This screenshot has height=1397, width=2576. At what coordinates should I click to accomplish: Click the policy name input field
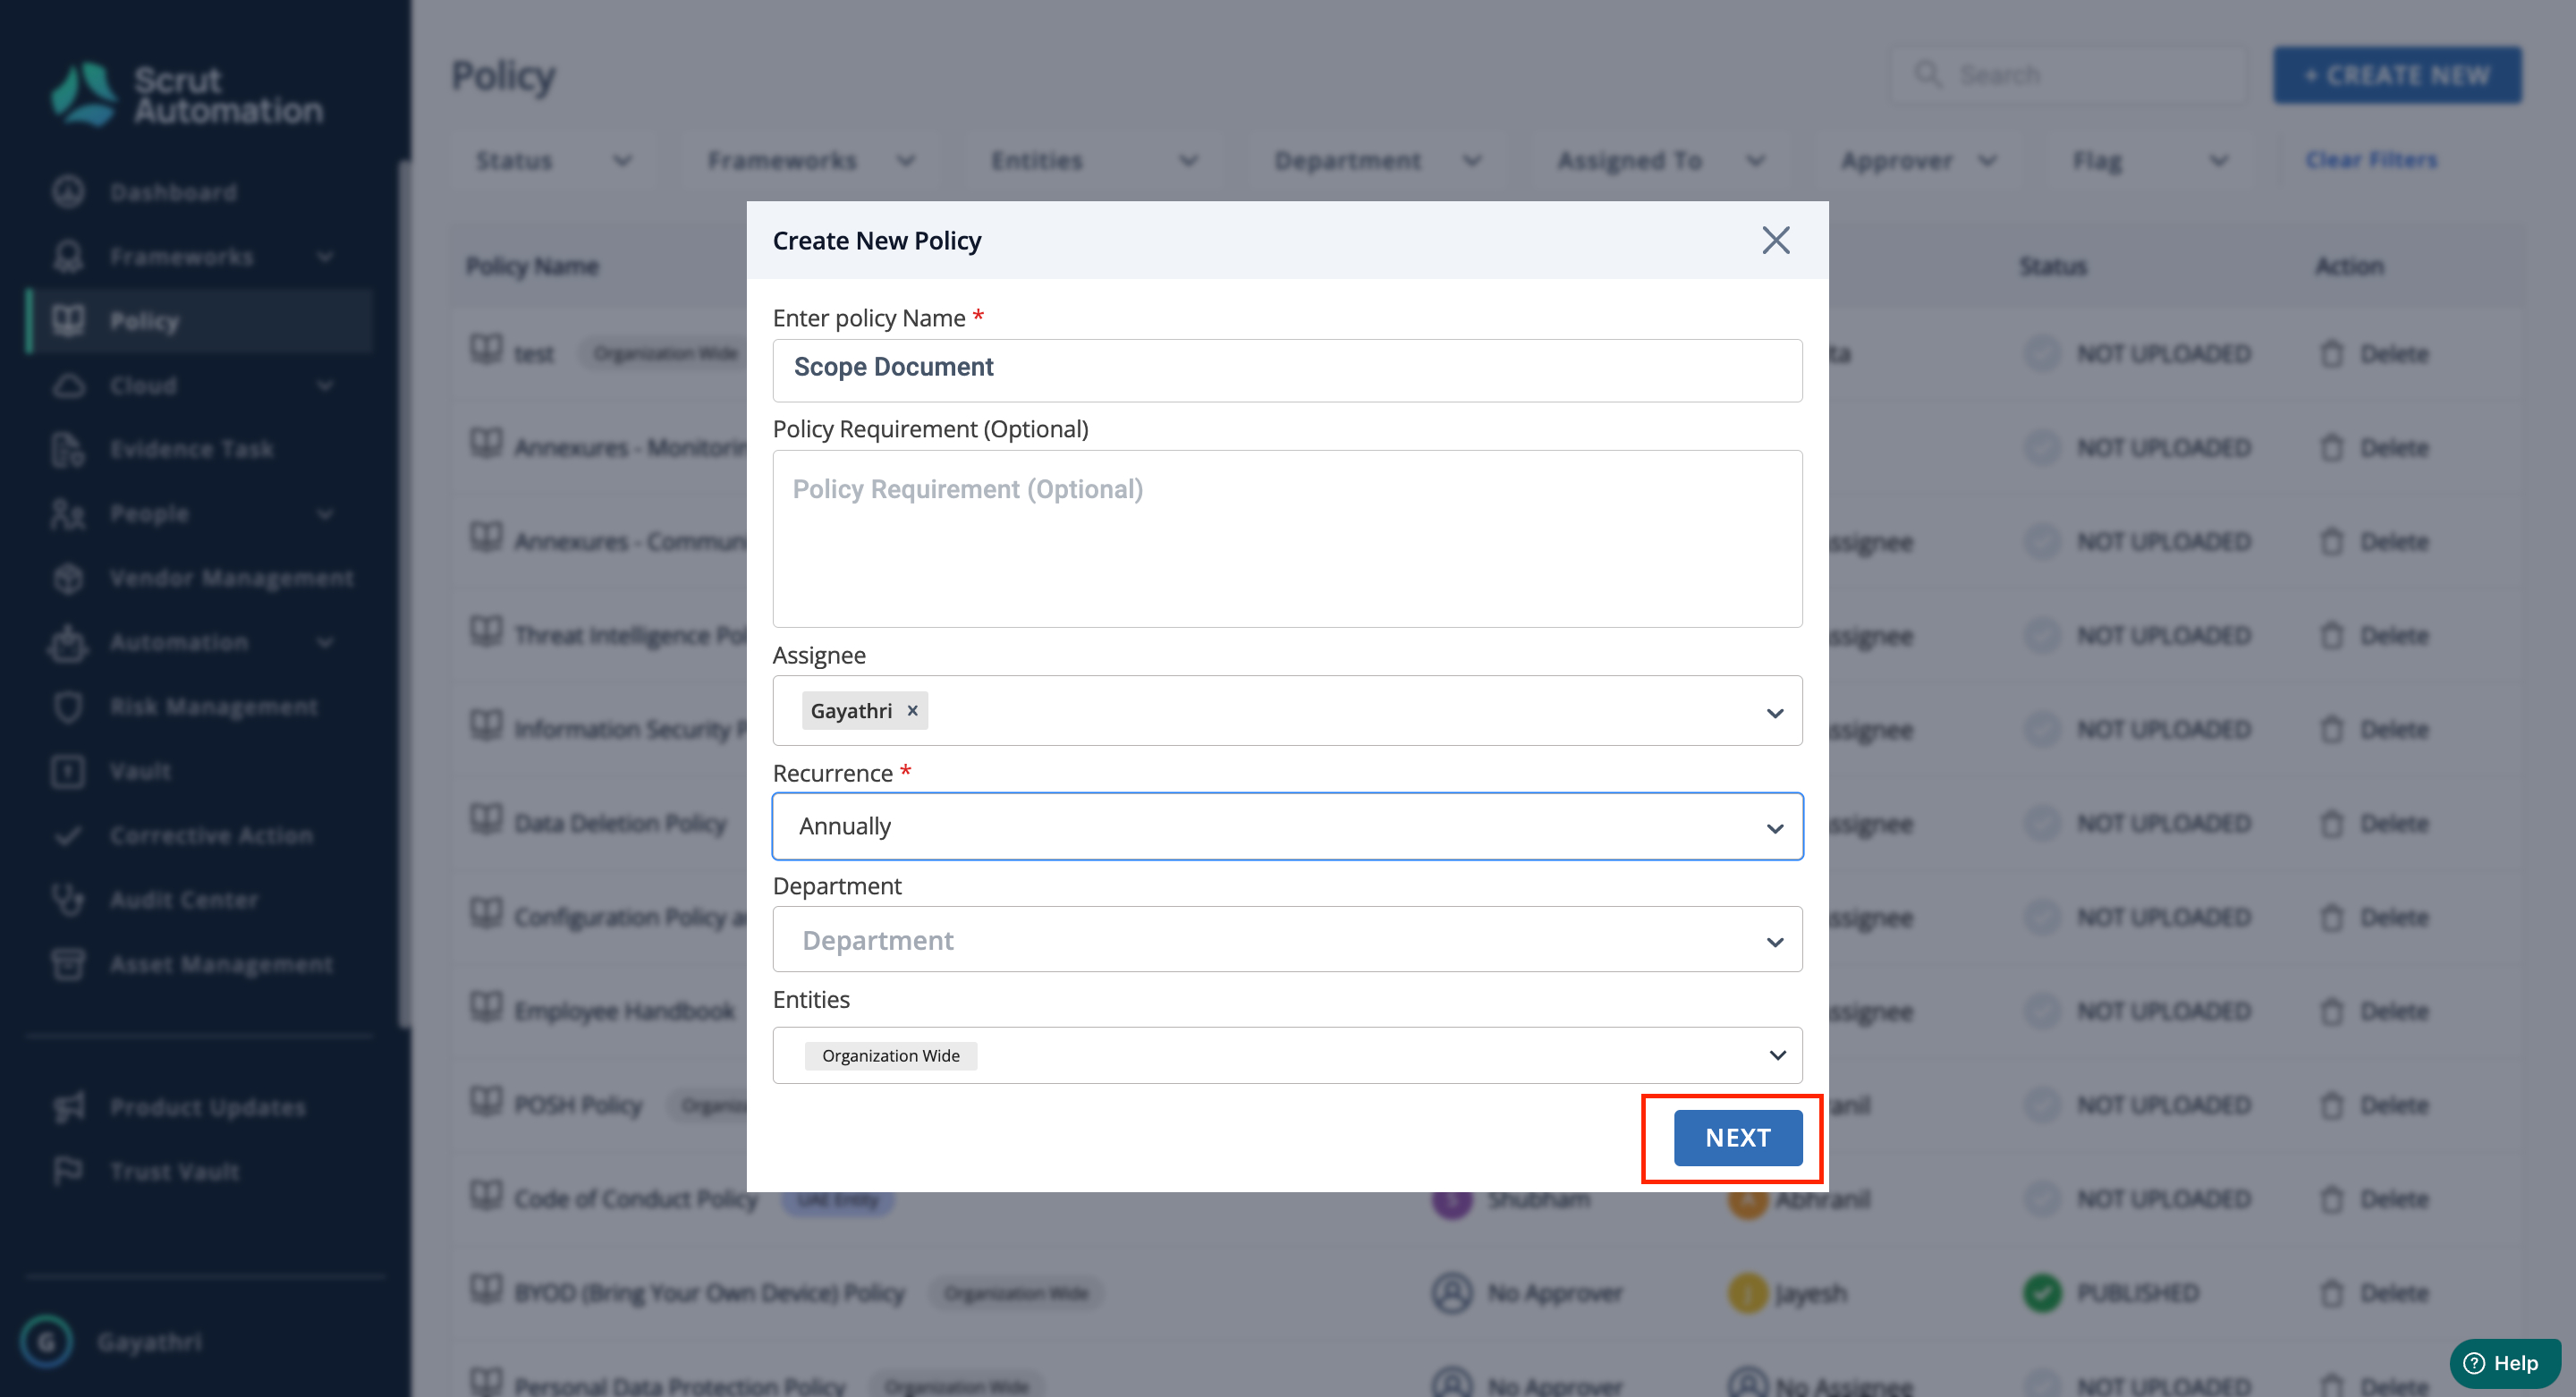pos(1287,370)
